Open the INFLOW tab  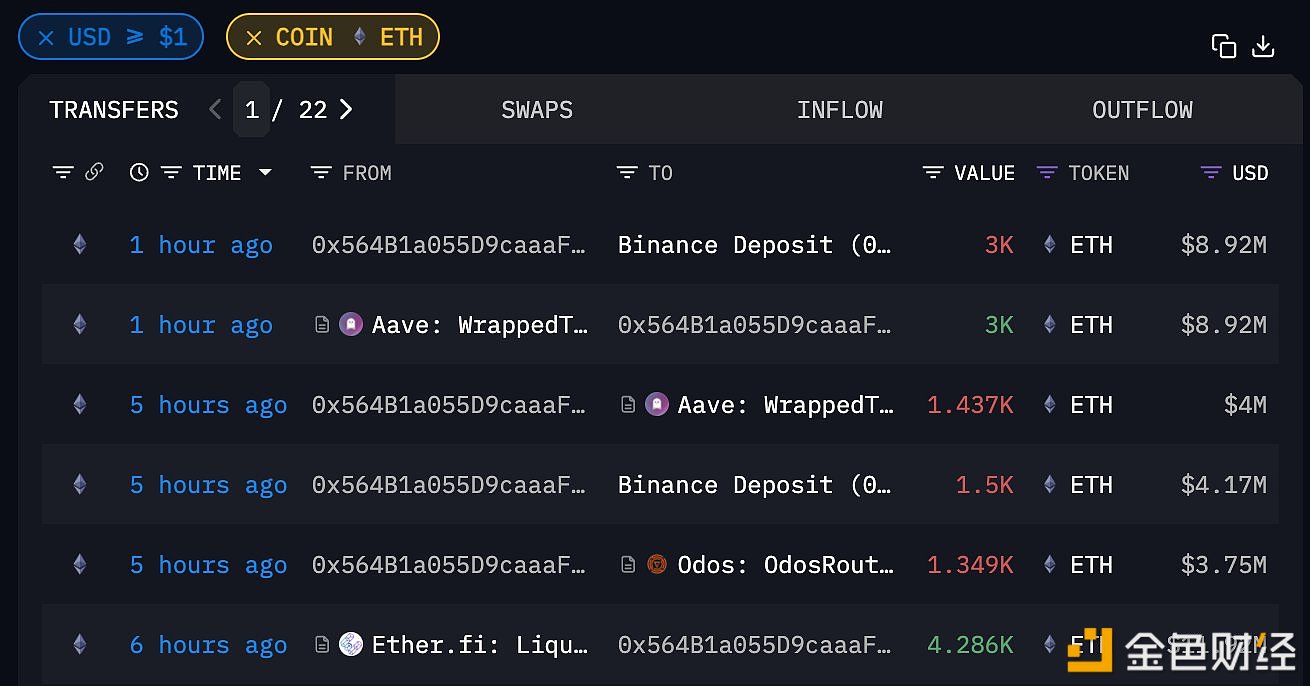pyautogui.click(x=839, y=110)
